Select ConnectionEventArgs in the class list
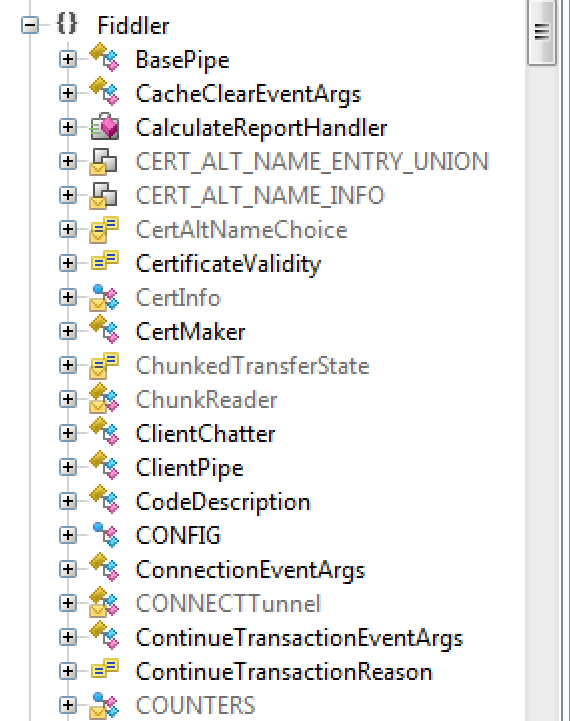This screenshot has width=570, height=721. pos(250,570)
